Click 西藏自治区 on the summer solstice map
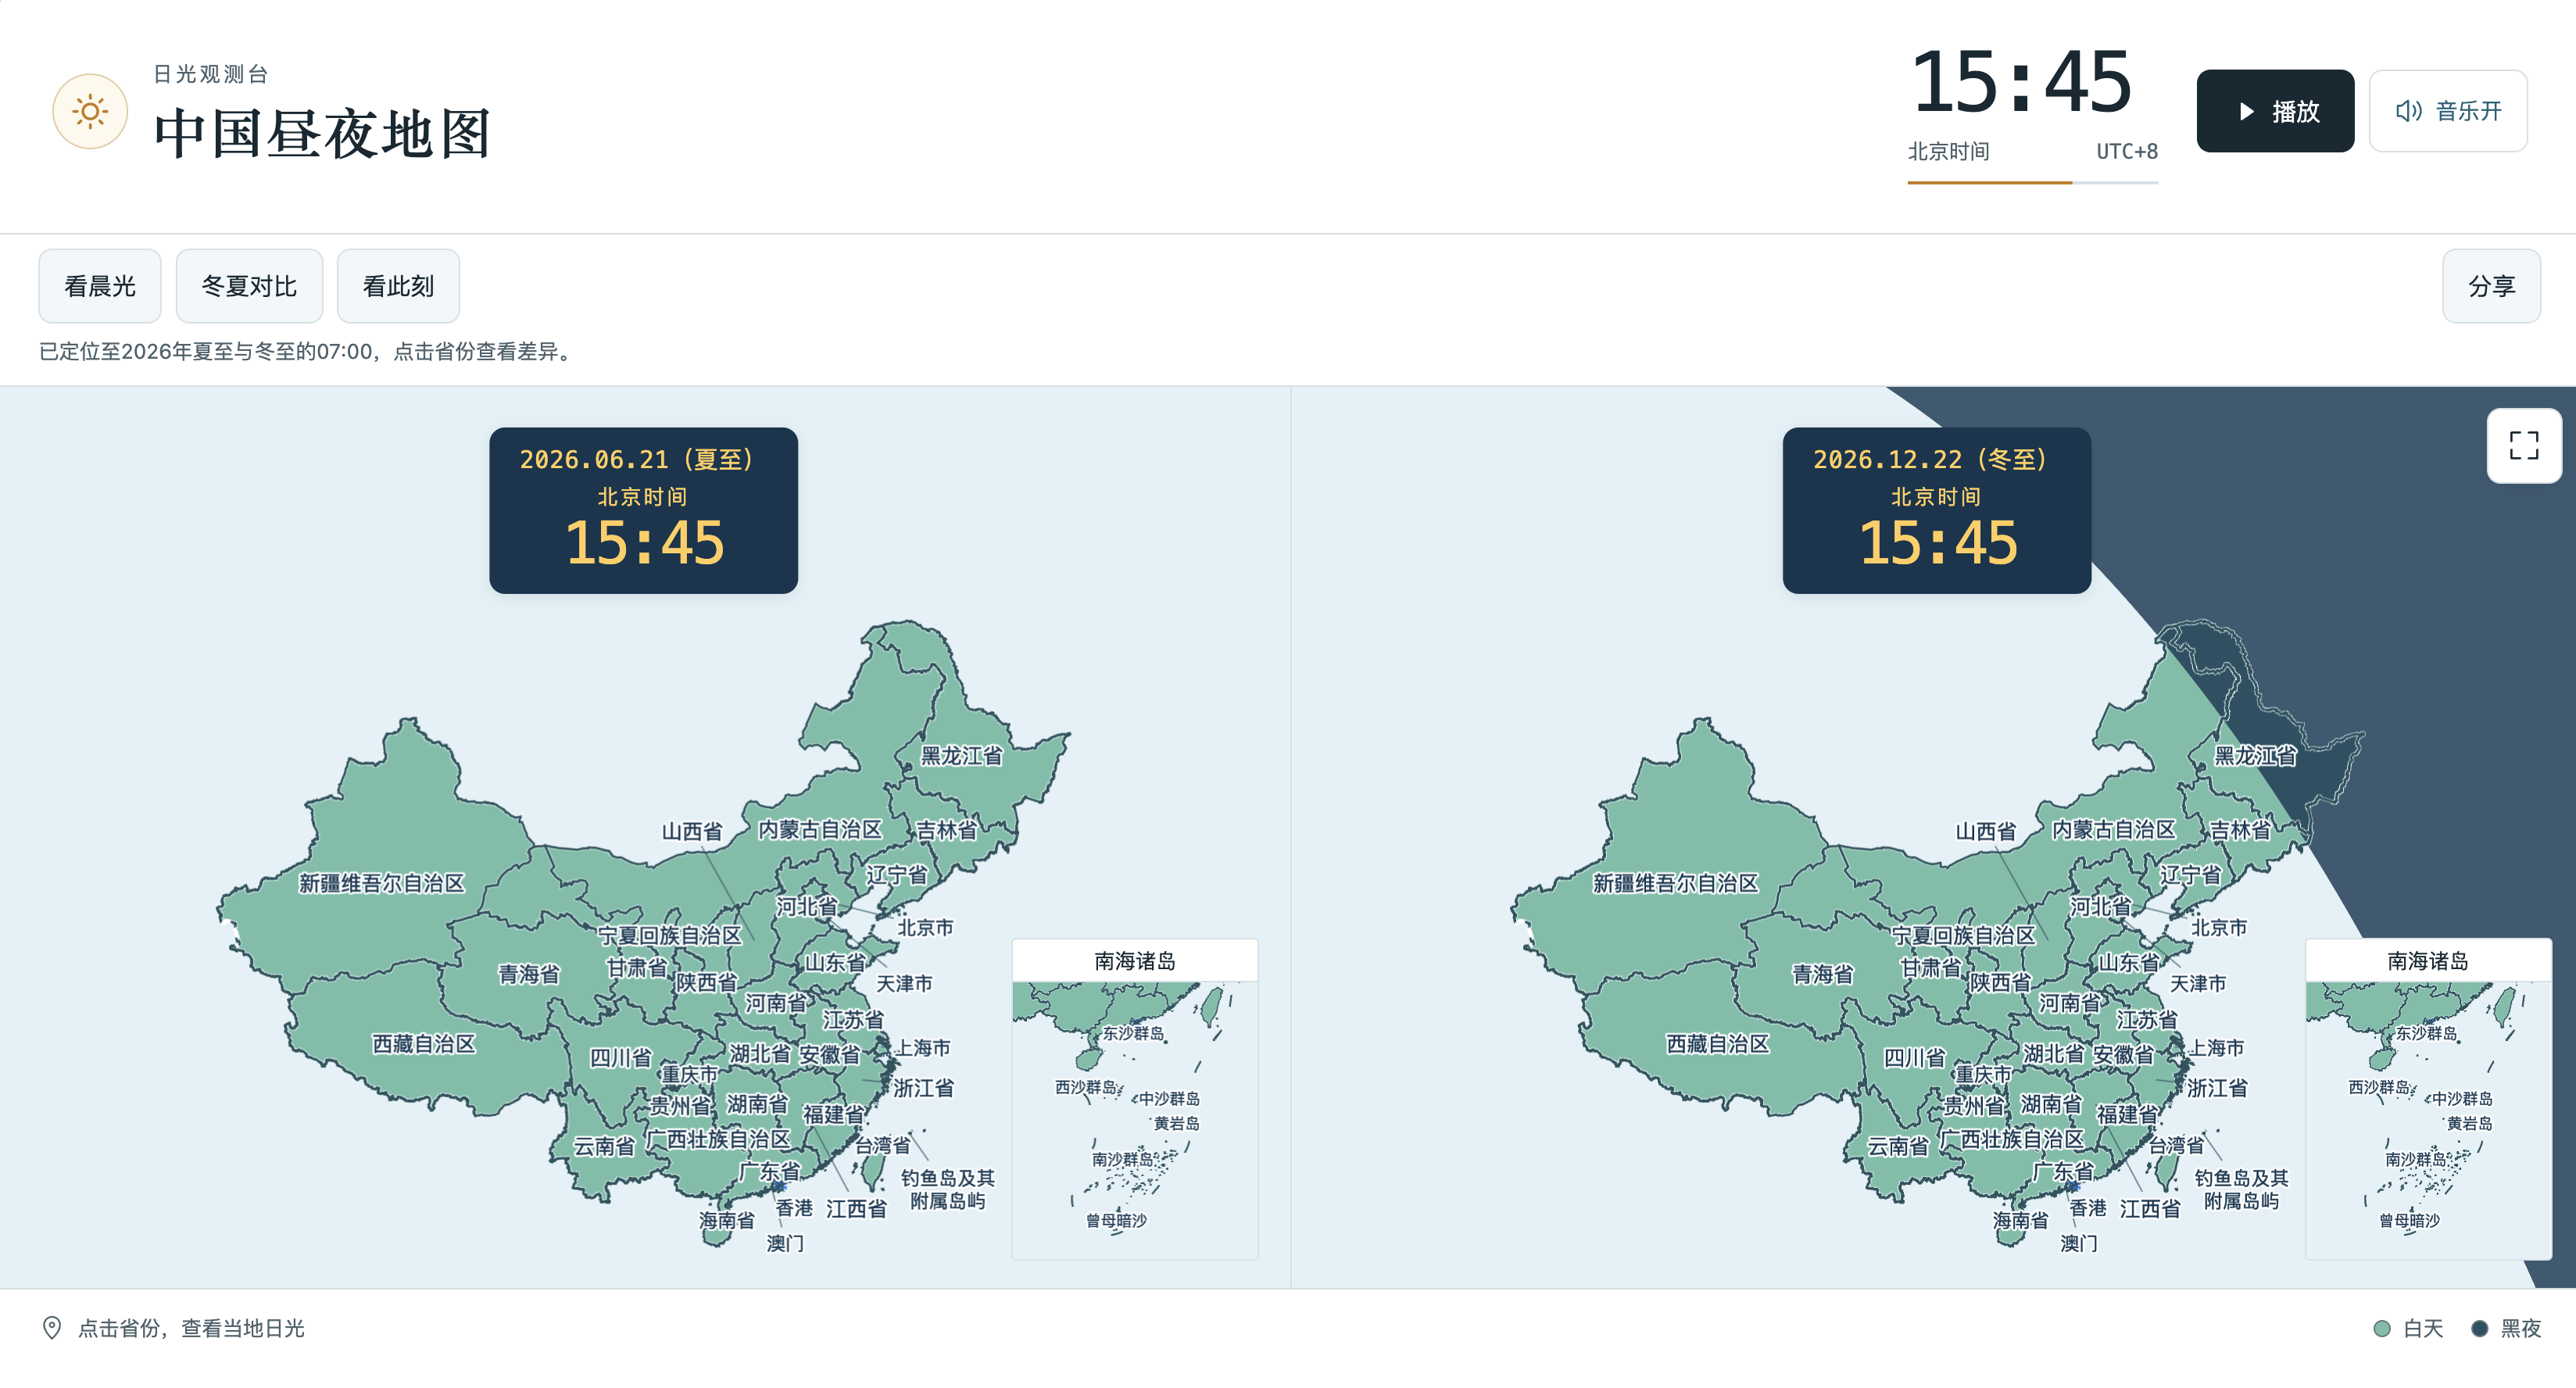Image resolution: width=2576 pixels, height=1388 pixels. (424, 1044)
